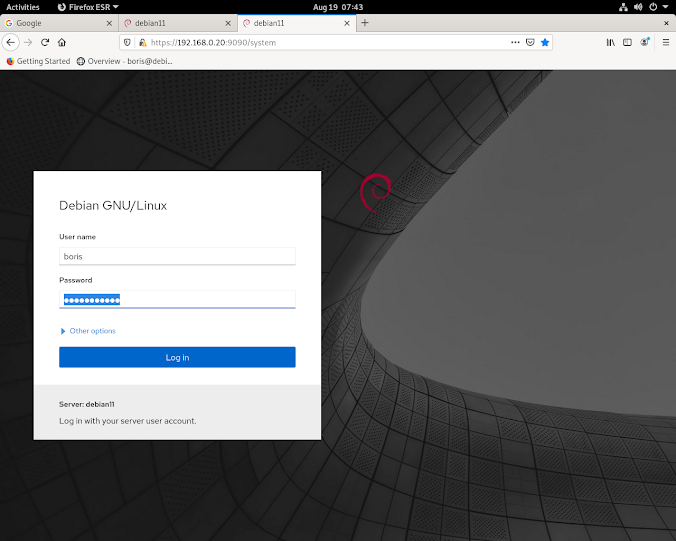Screen dimensions: 676x541
Task: Open Firefox hamburger menu
Action: click(x=666, y=42)
